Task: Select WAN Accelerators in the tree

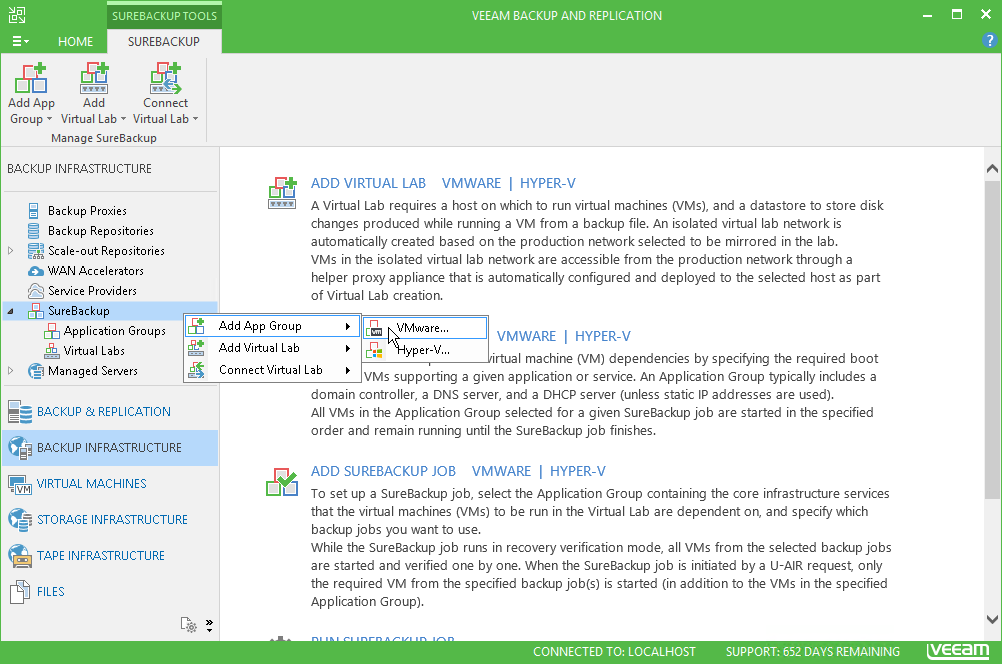Action: click(x=96, y=271)
